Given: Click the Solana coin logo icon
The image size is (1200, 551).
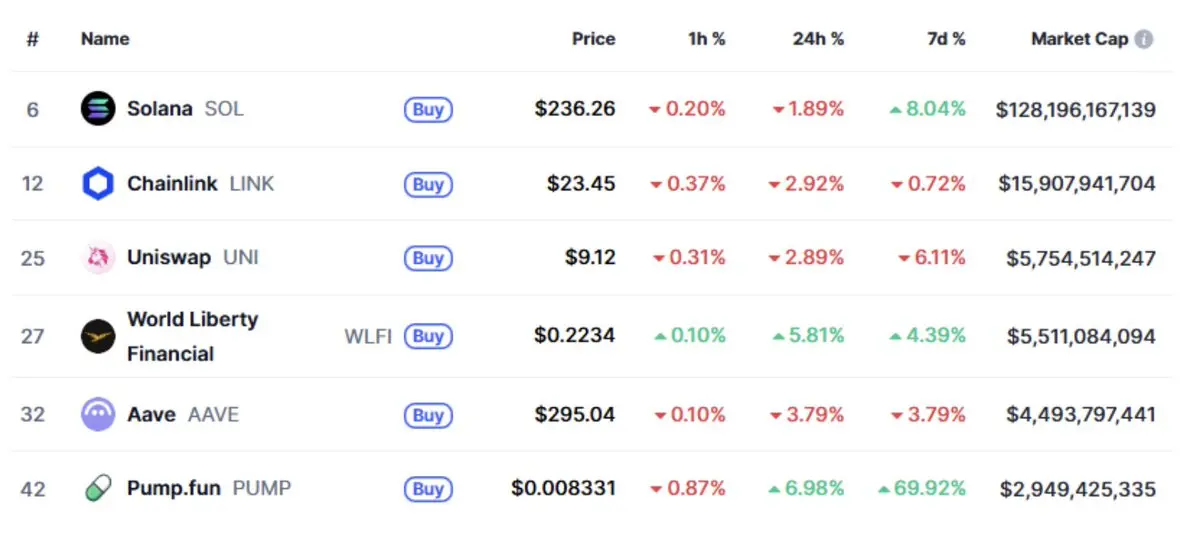Looking at the screenshot, I should click(98, 108).
